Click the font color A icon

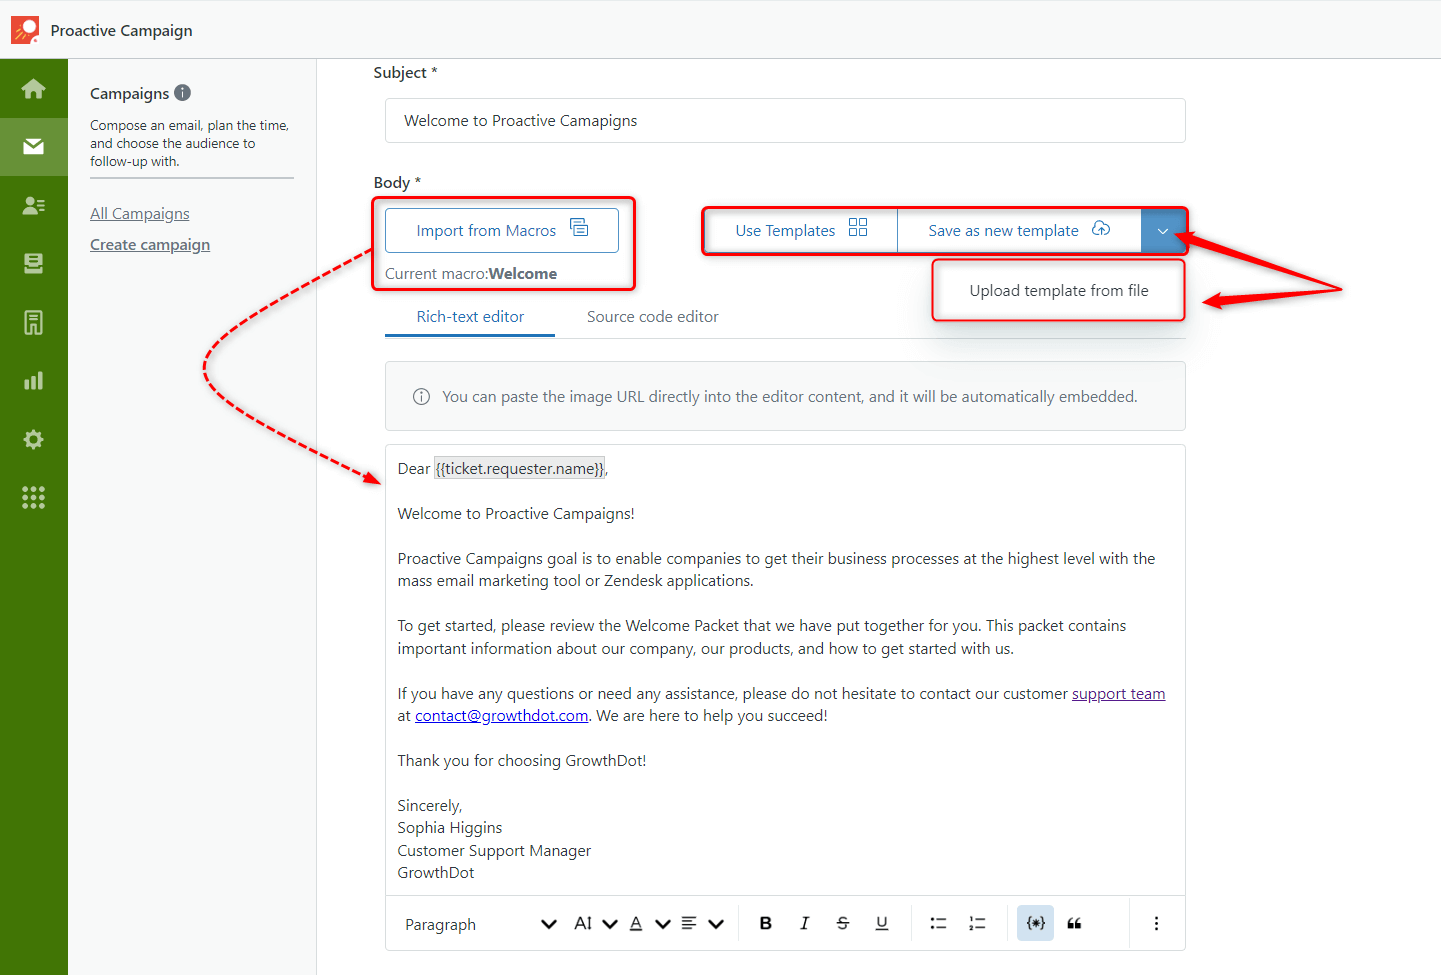[636, 923]
